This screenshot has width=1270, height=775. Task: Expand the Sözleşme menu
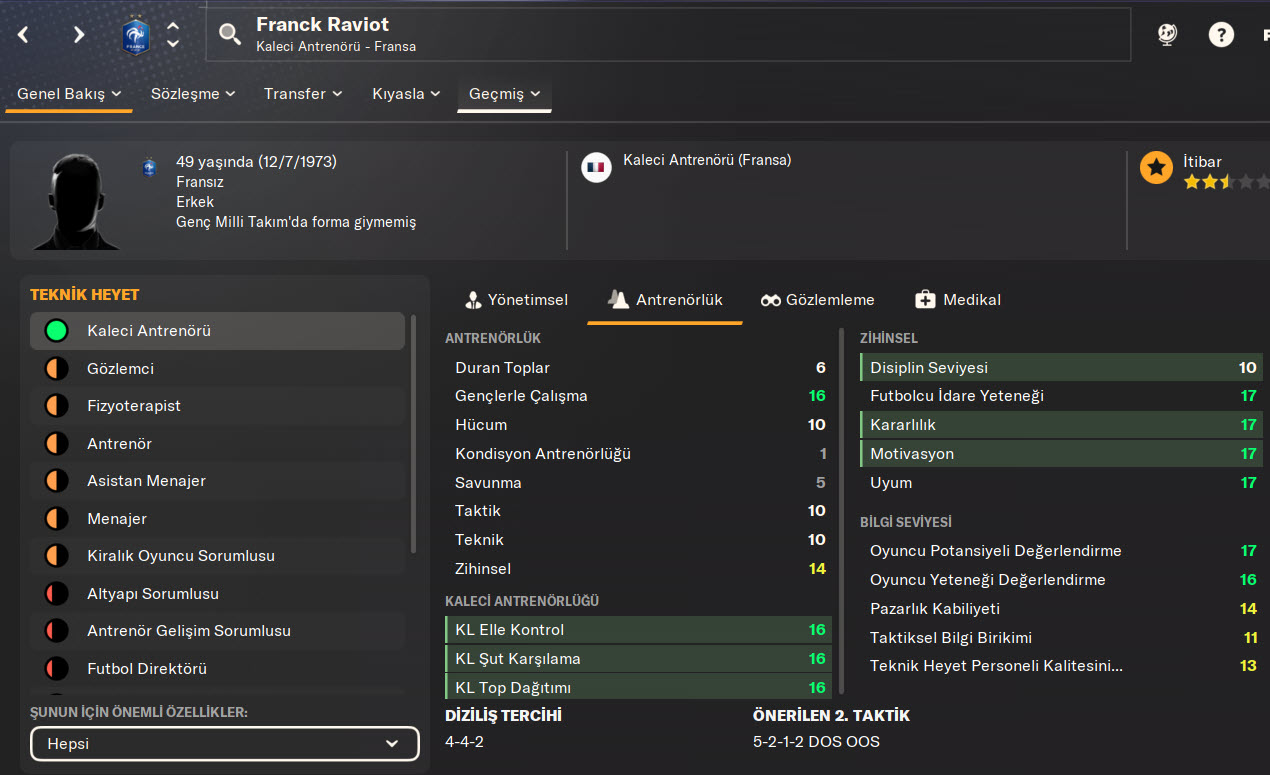point(193,94)
